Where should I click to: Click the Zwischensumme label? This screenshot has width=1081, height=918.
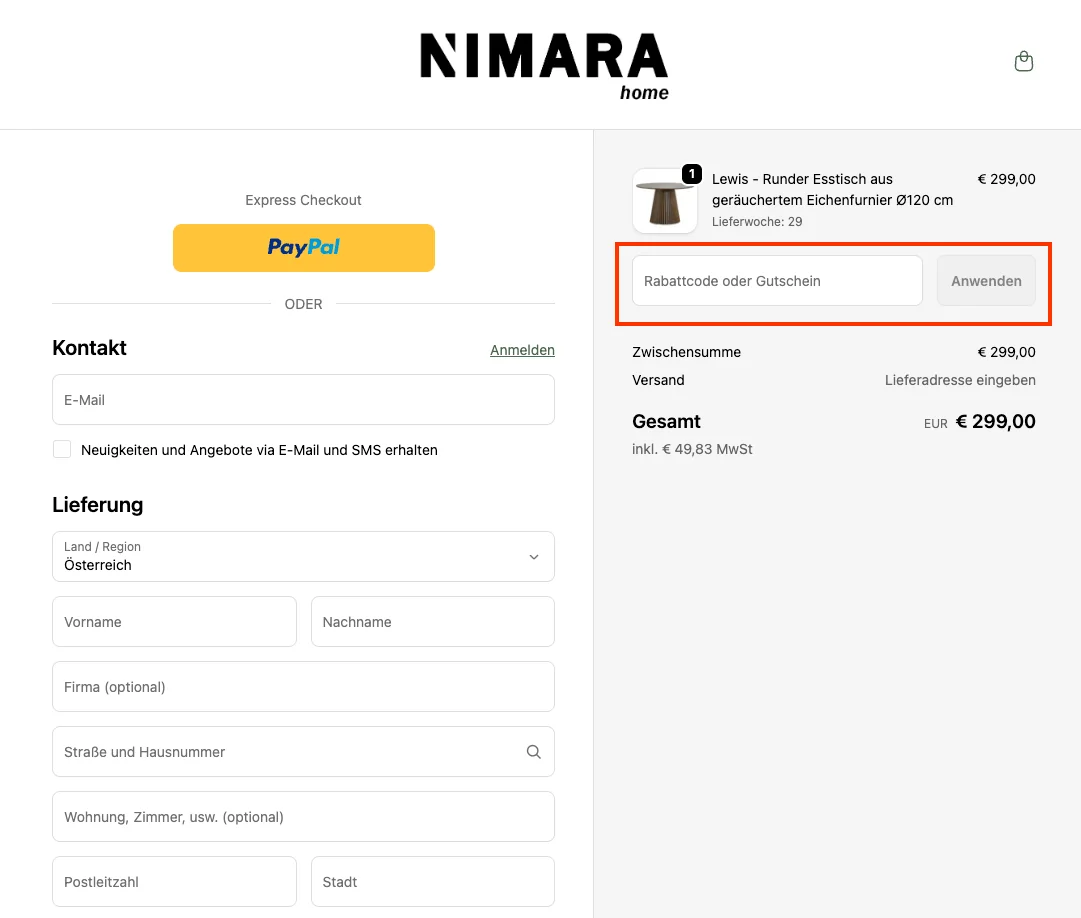click(x=687, y=352)
